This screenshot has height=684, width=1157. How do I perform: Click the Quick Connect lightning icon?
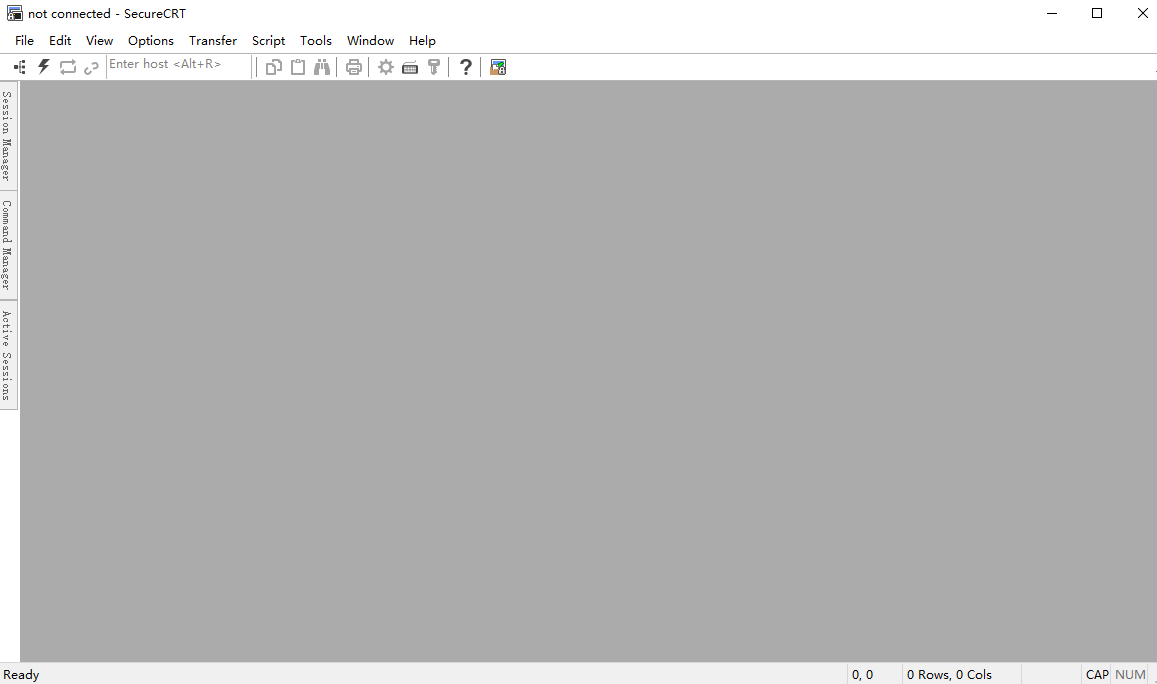pyautogui.click(x=44, y=67)
